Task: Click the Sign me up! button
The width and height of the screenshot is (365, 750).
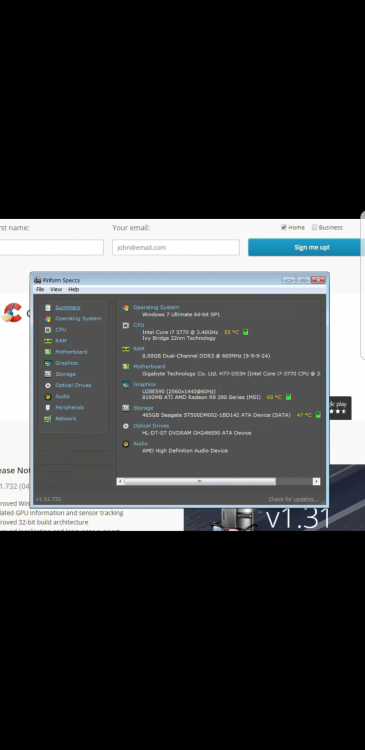Action: tap(306, 247)
